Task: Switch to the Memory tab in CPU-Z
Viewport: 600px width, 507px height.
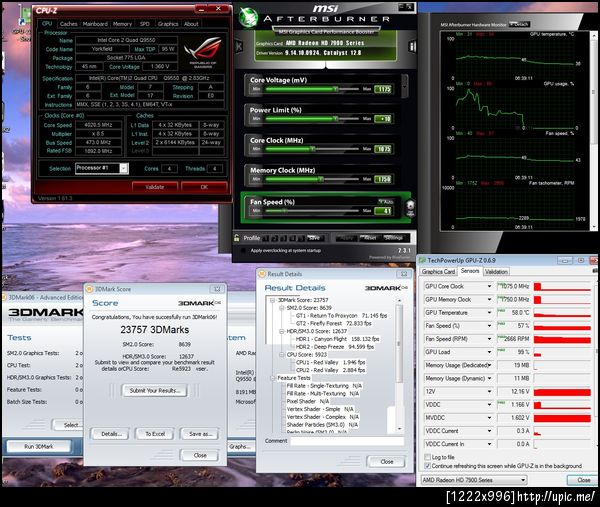Action: [x=122, y=24]
